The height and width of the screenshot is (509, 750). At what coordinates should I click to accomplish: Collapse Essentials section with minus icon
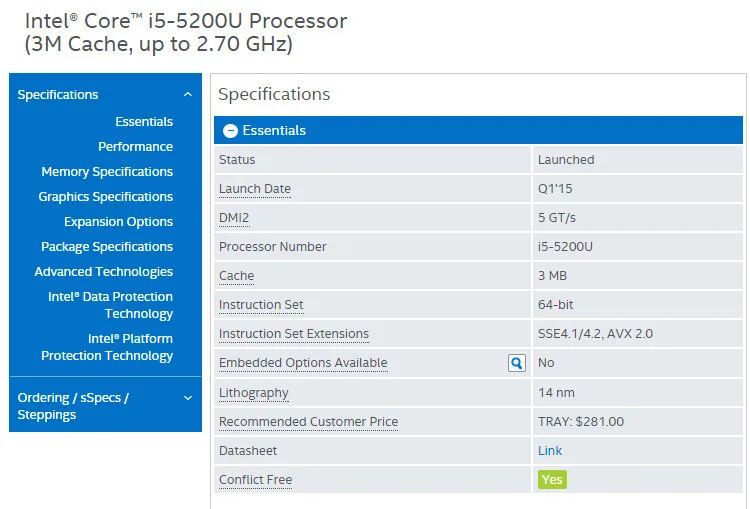pos(230,131)
